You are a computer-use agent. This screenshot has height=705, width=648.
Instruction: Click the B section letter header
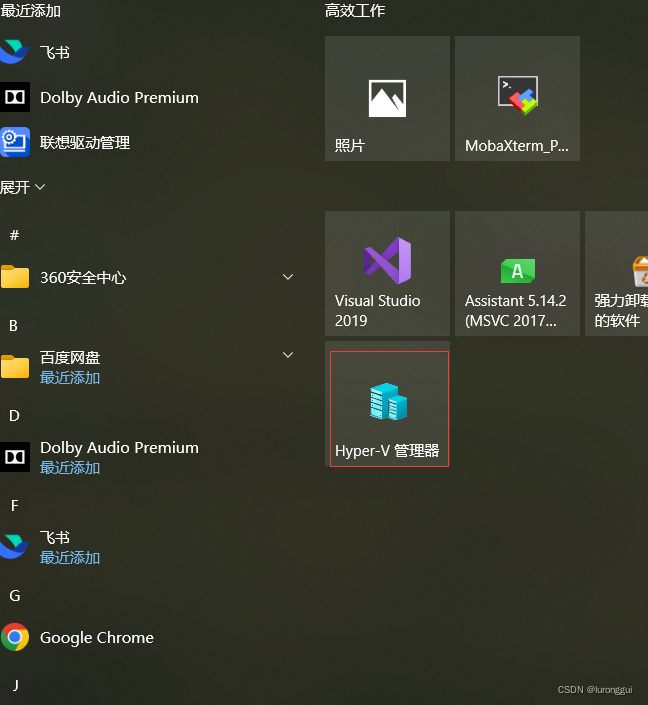click(x=13, y=326)
